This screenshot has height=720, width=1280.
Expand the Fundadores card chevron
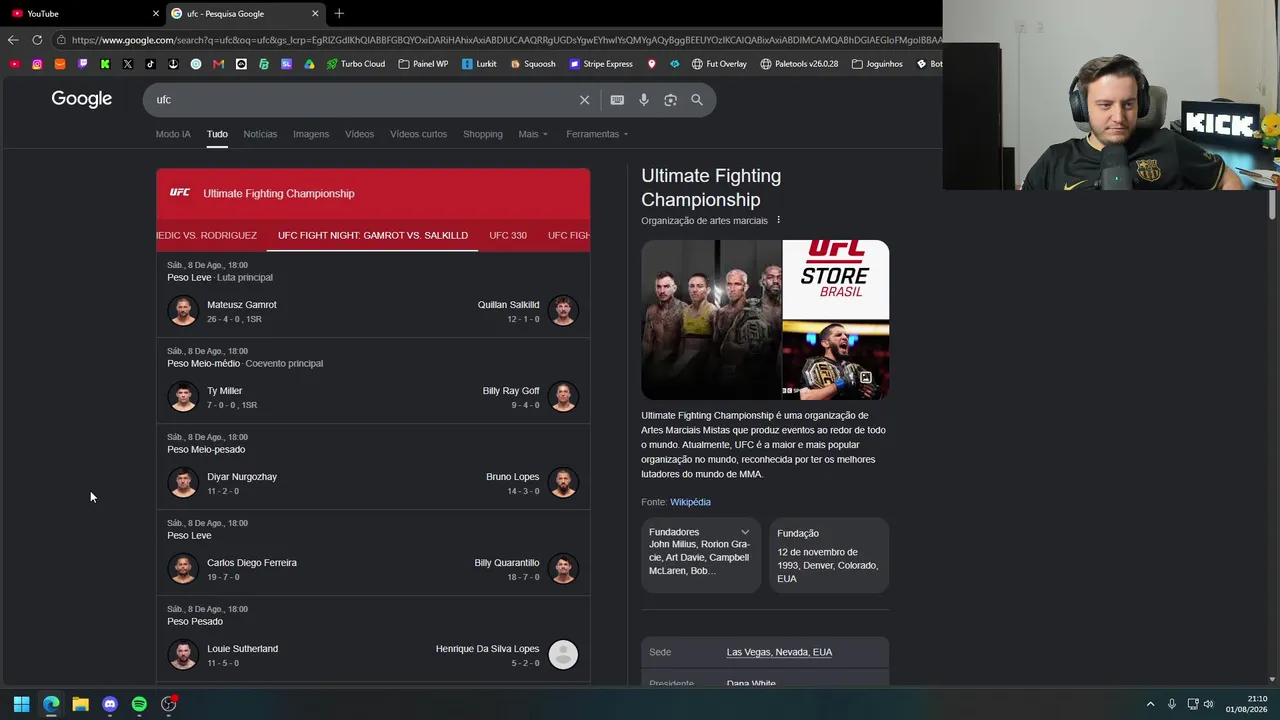pos(745,532)
